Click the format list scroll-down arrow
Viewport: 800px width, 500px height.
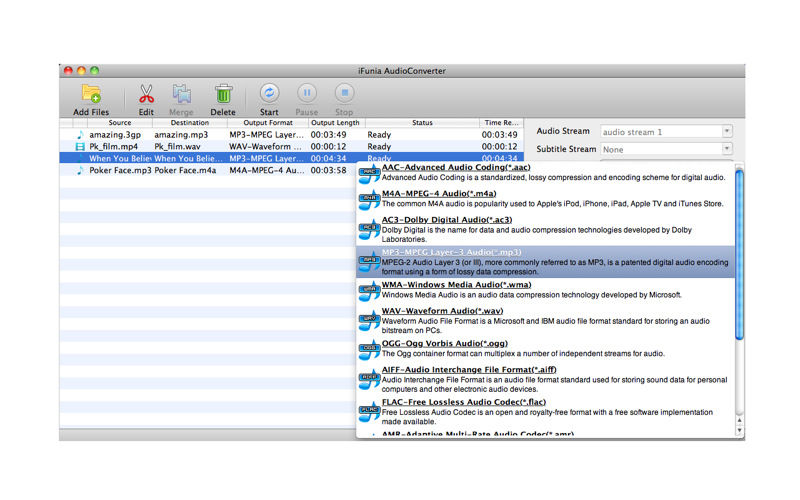tap(739, 430)
